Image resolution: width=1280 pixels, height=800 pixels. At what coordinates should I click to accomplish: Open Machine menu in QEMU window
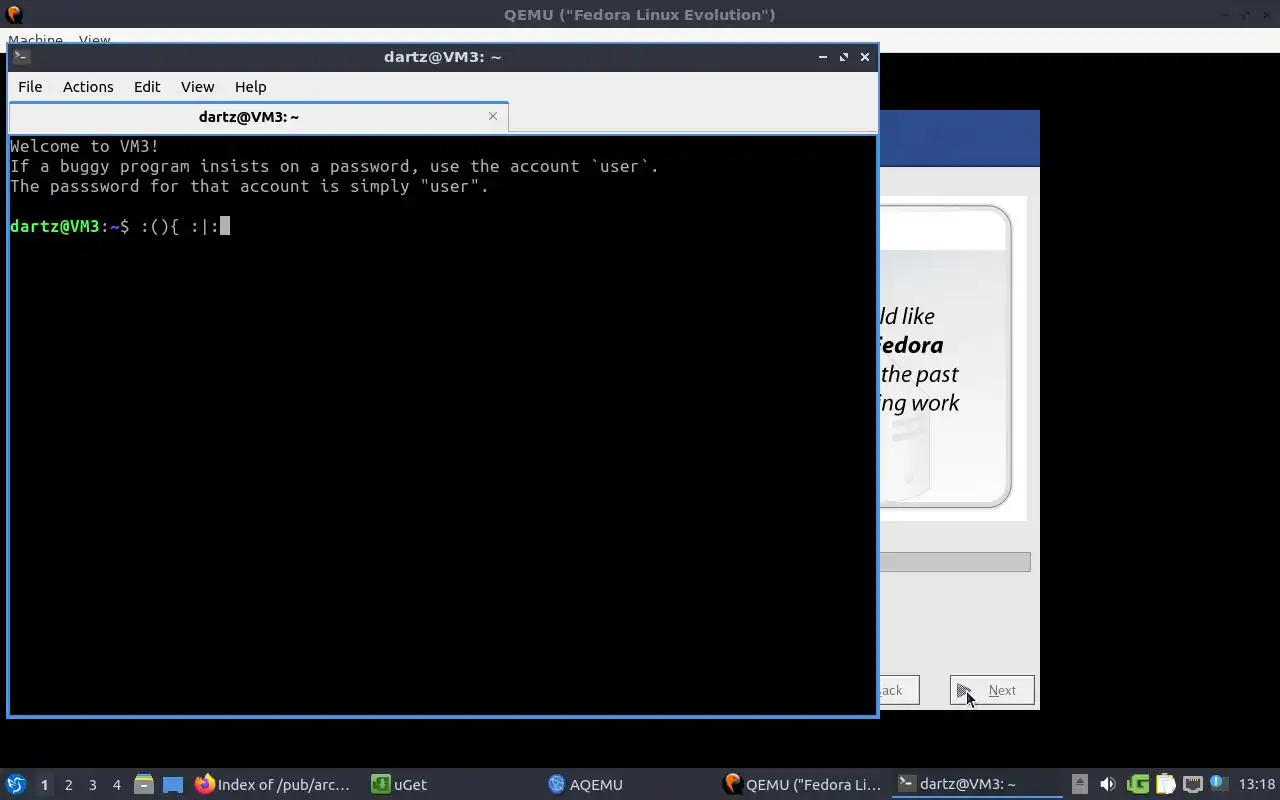coord(35,41)
